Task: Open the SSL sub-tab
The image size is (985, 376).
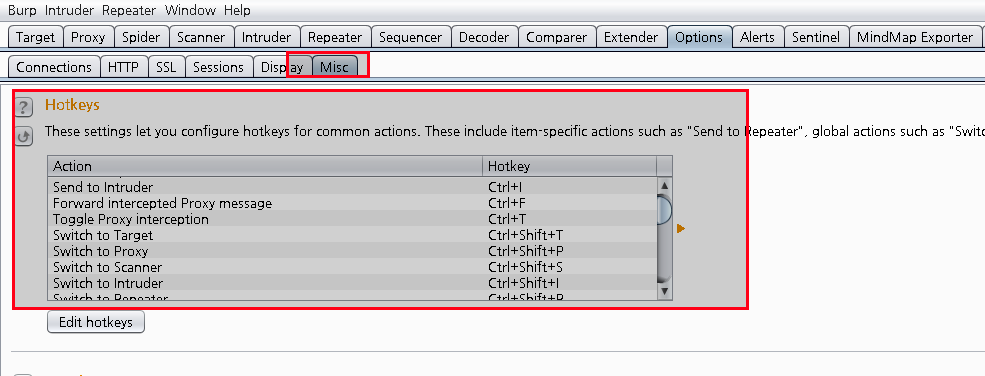Action: pyautogui.click(x=166, y=67)
